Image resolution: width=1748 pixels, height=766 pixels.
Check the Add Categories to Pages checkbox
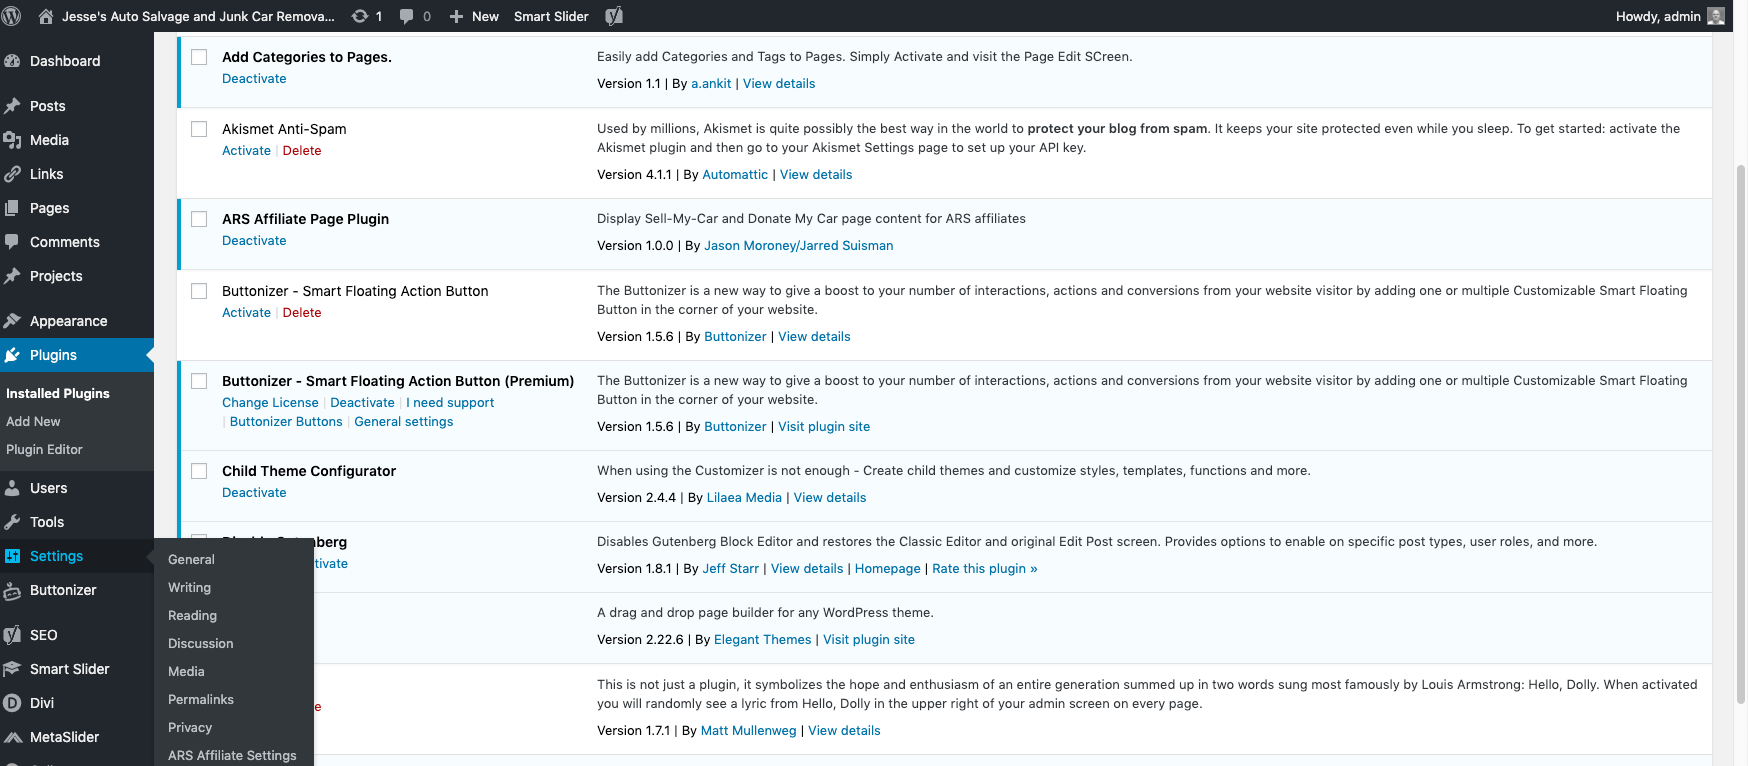[199, 57]
